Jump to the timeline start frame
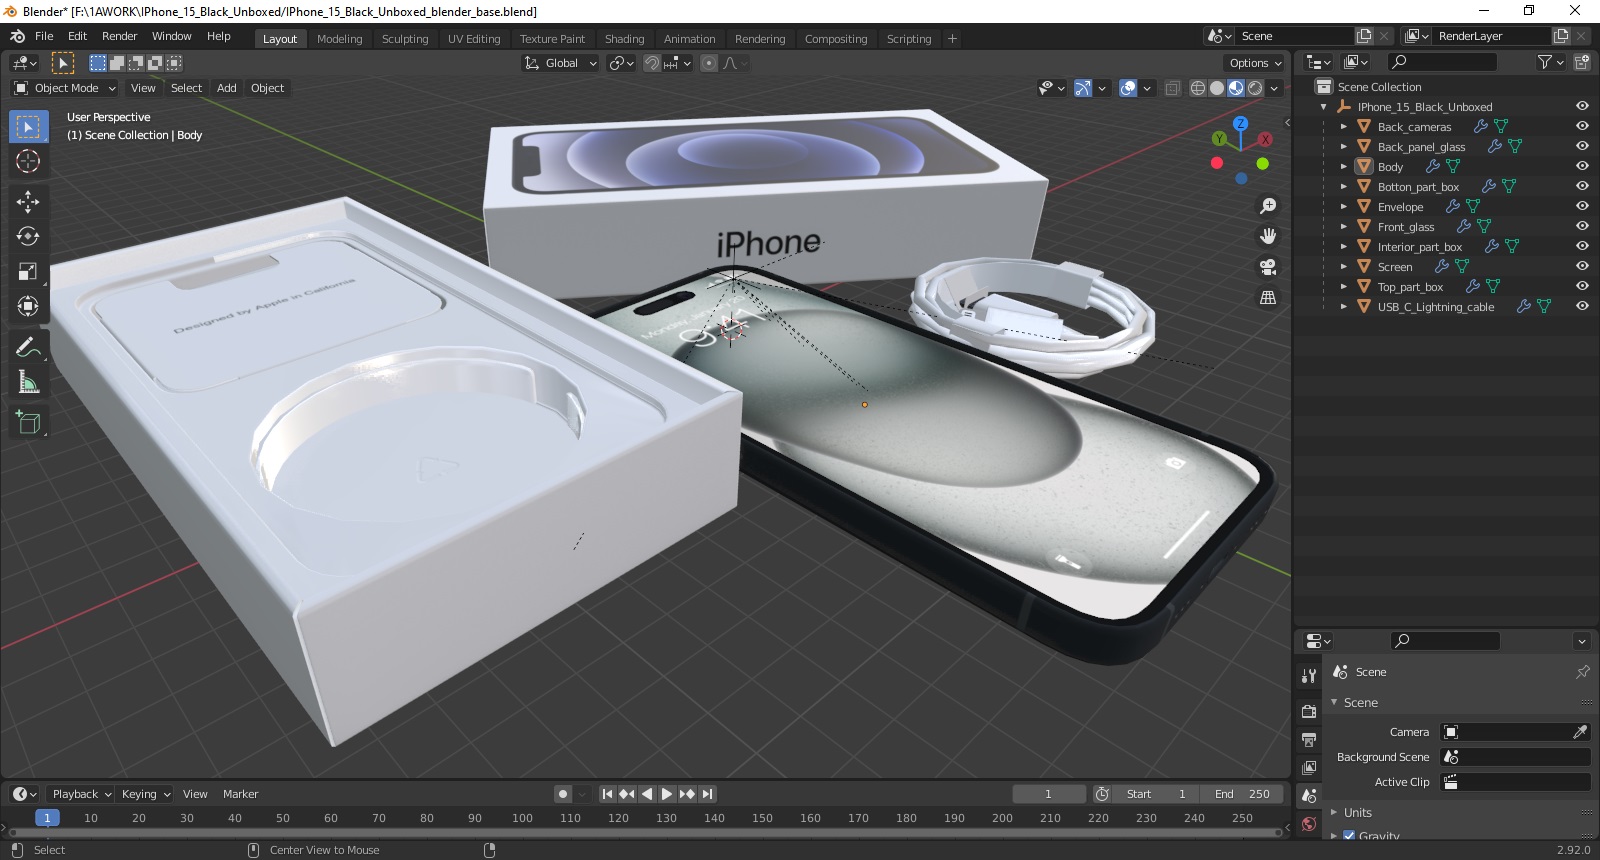The height and width of the screenshot is (860, 1600). coord(607,794)
